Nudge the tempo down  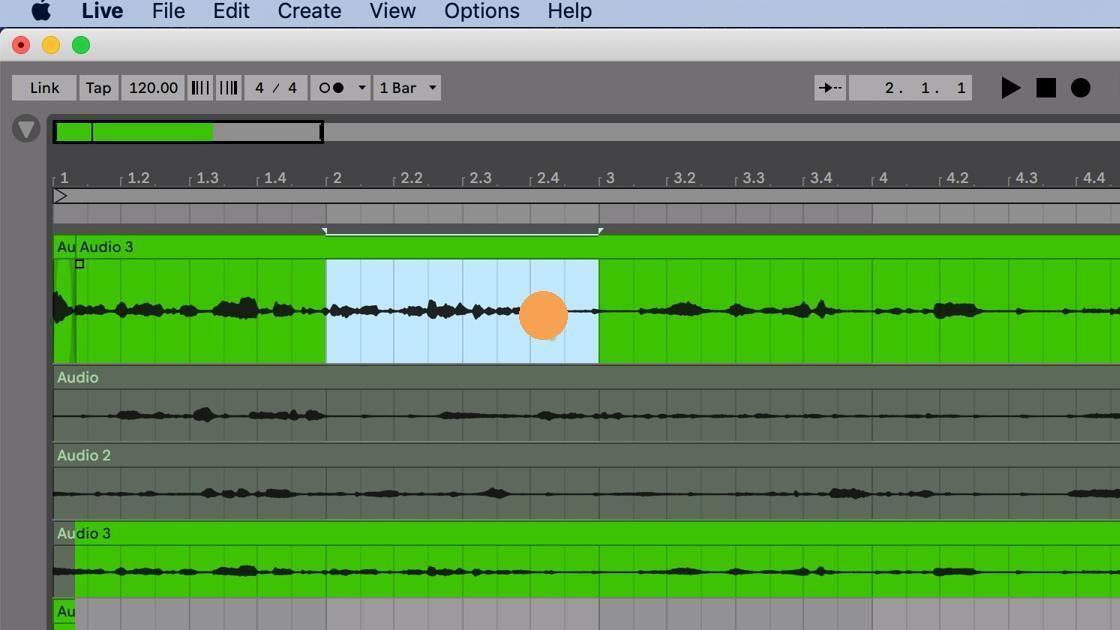[x=200, y=88]
